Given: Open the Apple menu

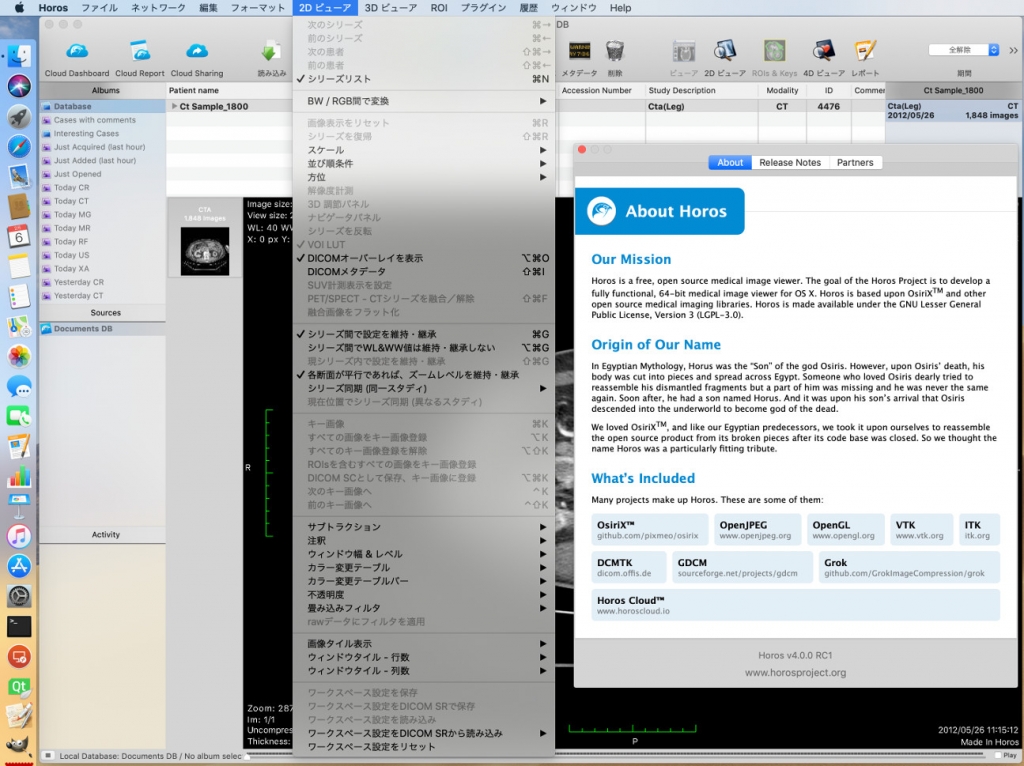Looking at the screenshot, I should [19, 8].
